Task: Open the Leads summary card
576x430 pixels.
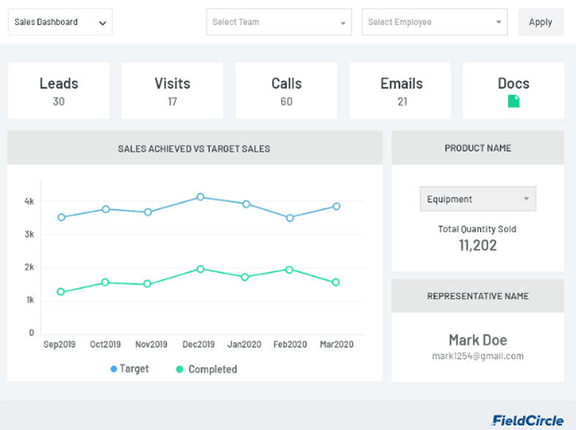Action: (59, 90)
